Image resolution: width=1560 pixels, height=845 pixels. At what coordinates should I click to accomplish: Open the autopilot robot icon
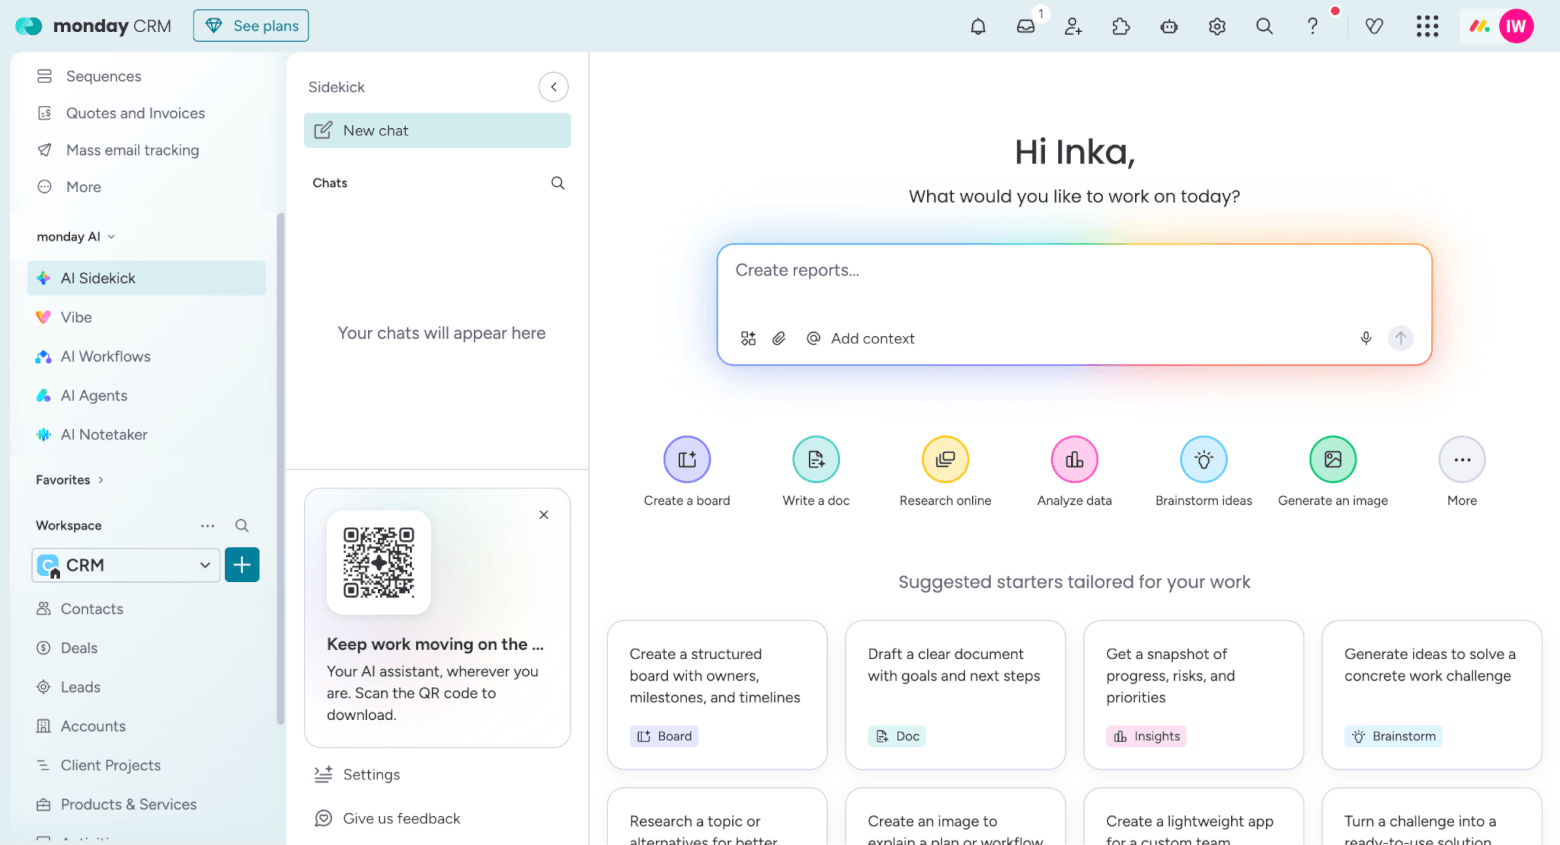point(1169,27)
